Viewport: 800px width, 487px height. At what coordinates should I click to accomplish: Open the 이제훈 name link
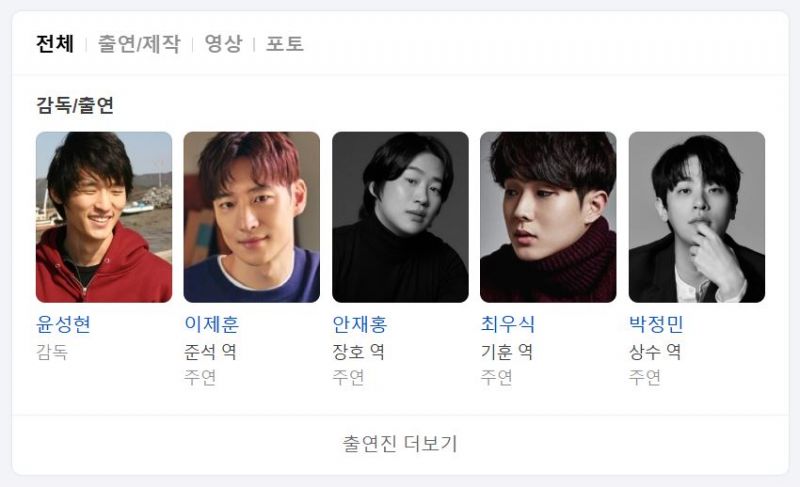pos(211,324)
